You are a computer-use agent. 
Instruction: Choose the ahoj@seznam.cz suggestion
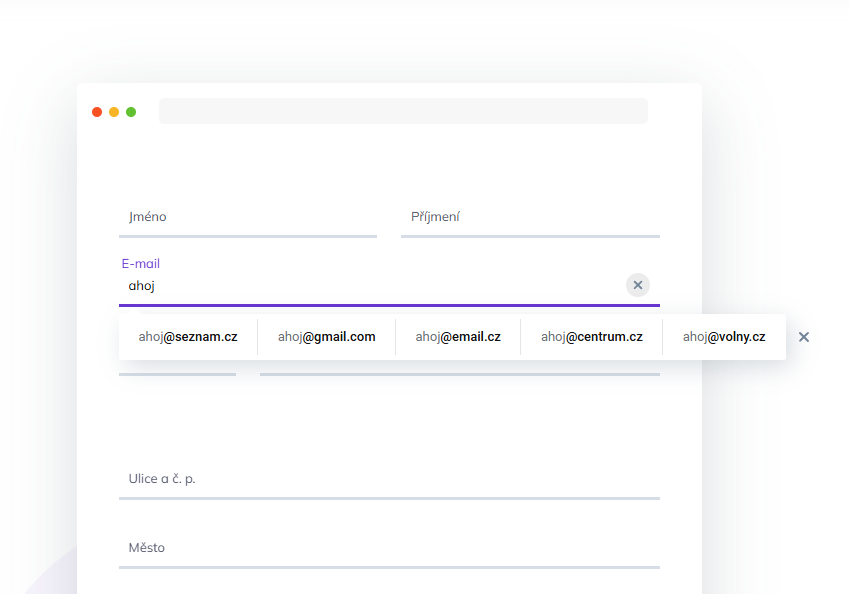coord(188,337)
